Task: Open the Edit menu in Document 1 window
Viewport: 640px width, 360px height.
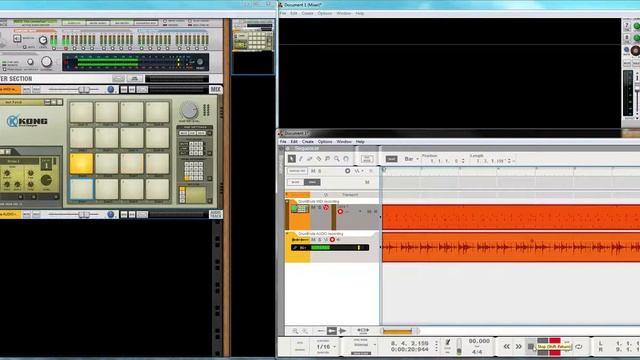Action: [x=294, y=142]
